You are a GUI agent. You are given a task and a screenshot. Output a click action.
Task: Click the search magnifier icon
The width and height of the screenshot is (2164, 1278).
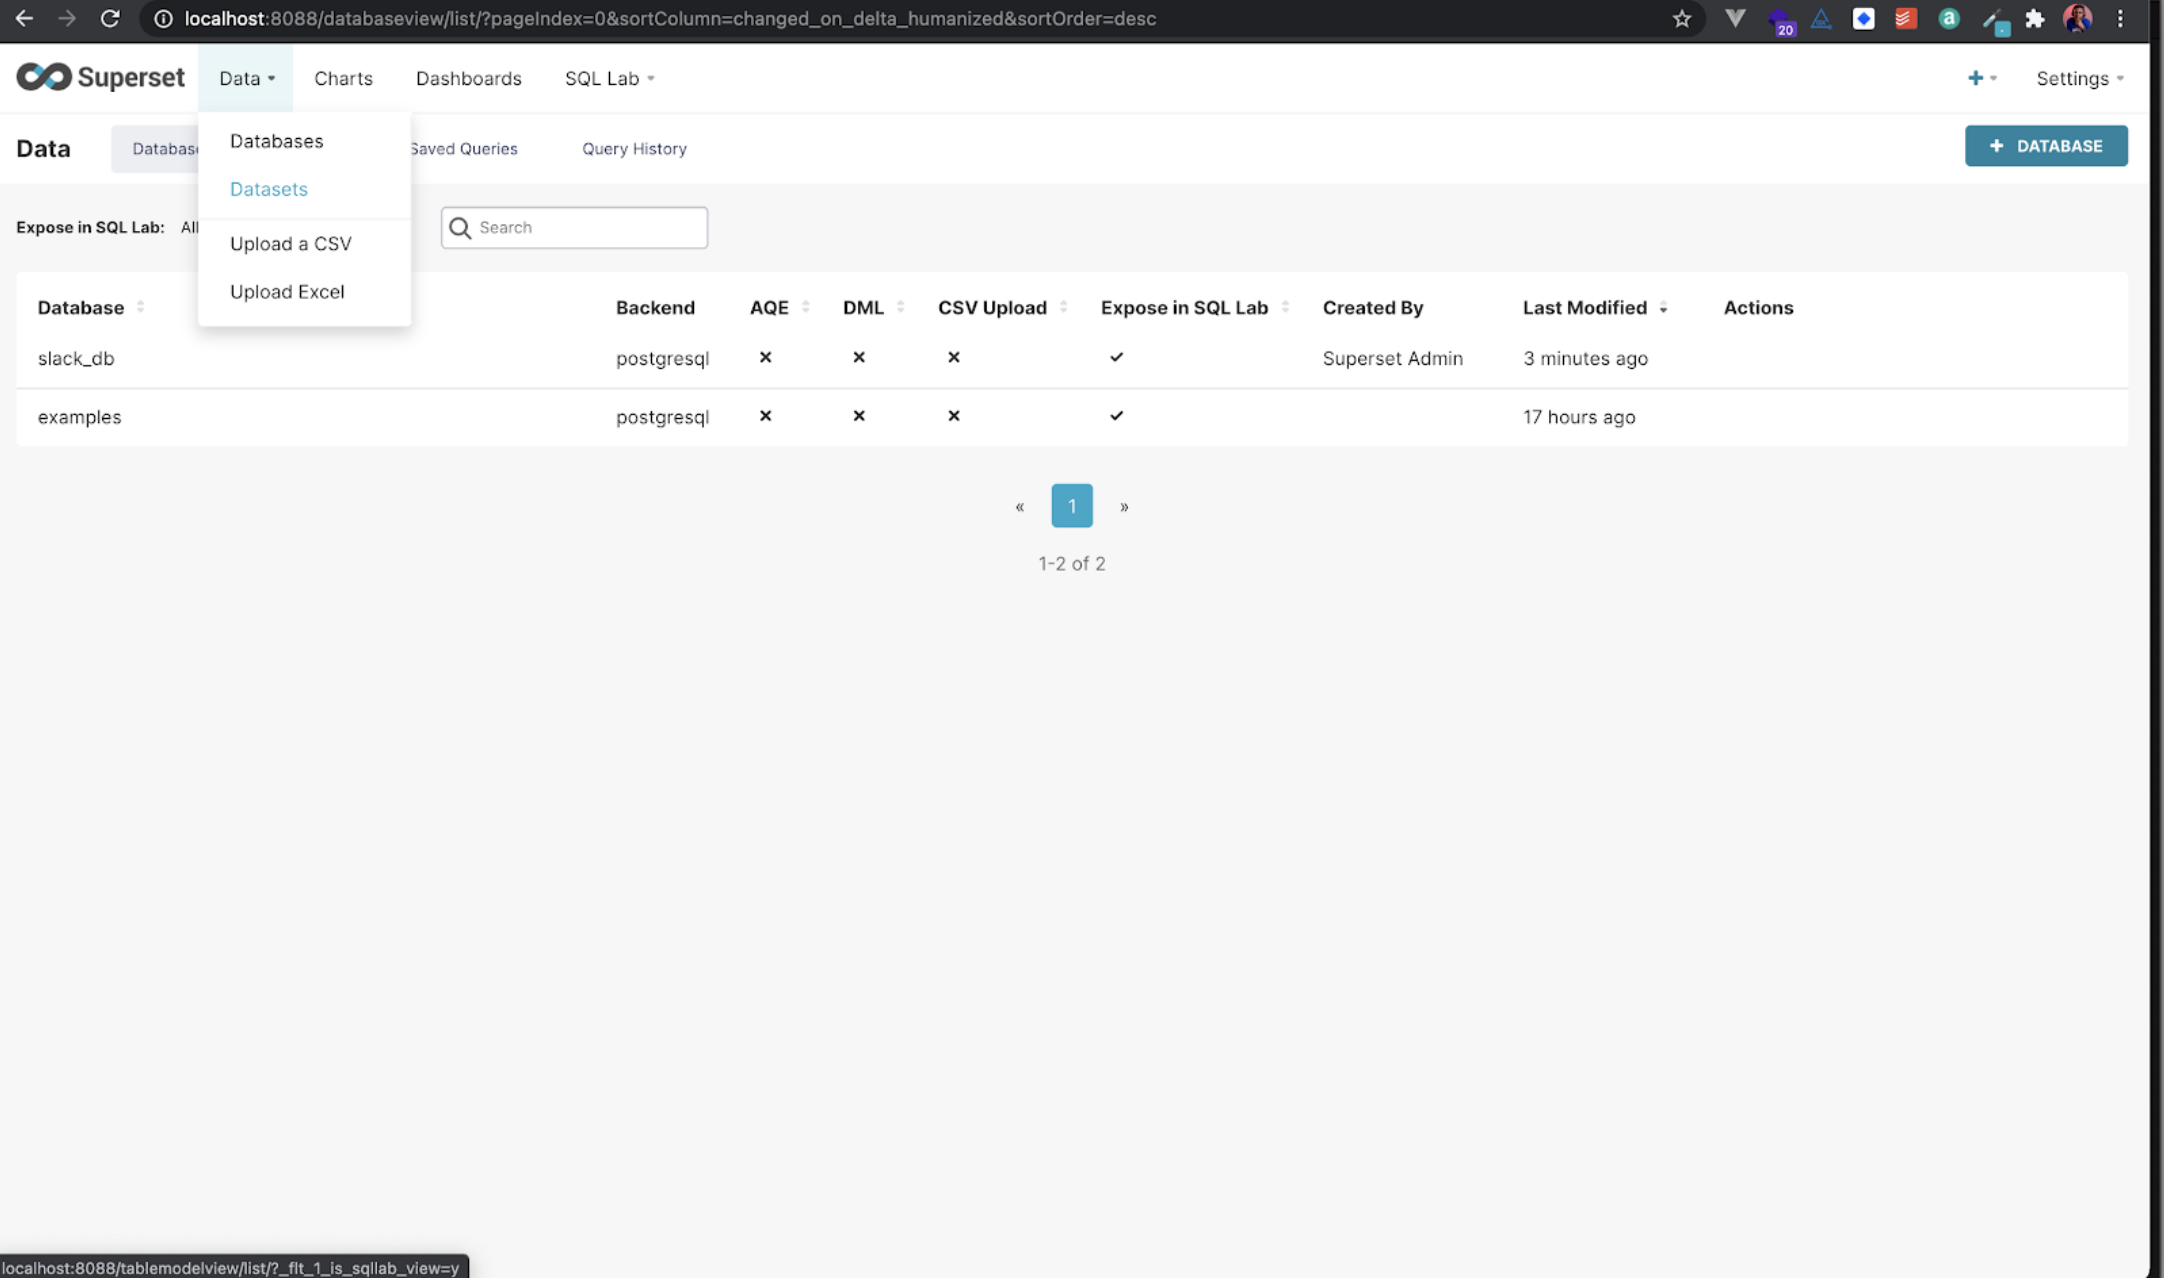tap(460, 228)
